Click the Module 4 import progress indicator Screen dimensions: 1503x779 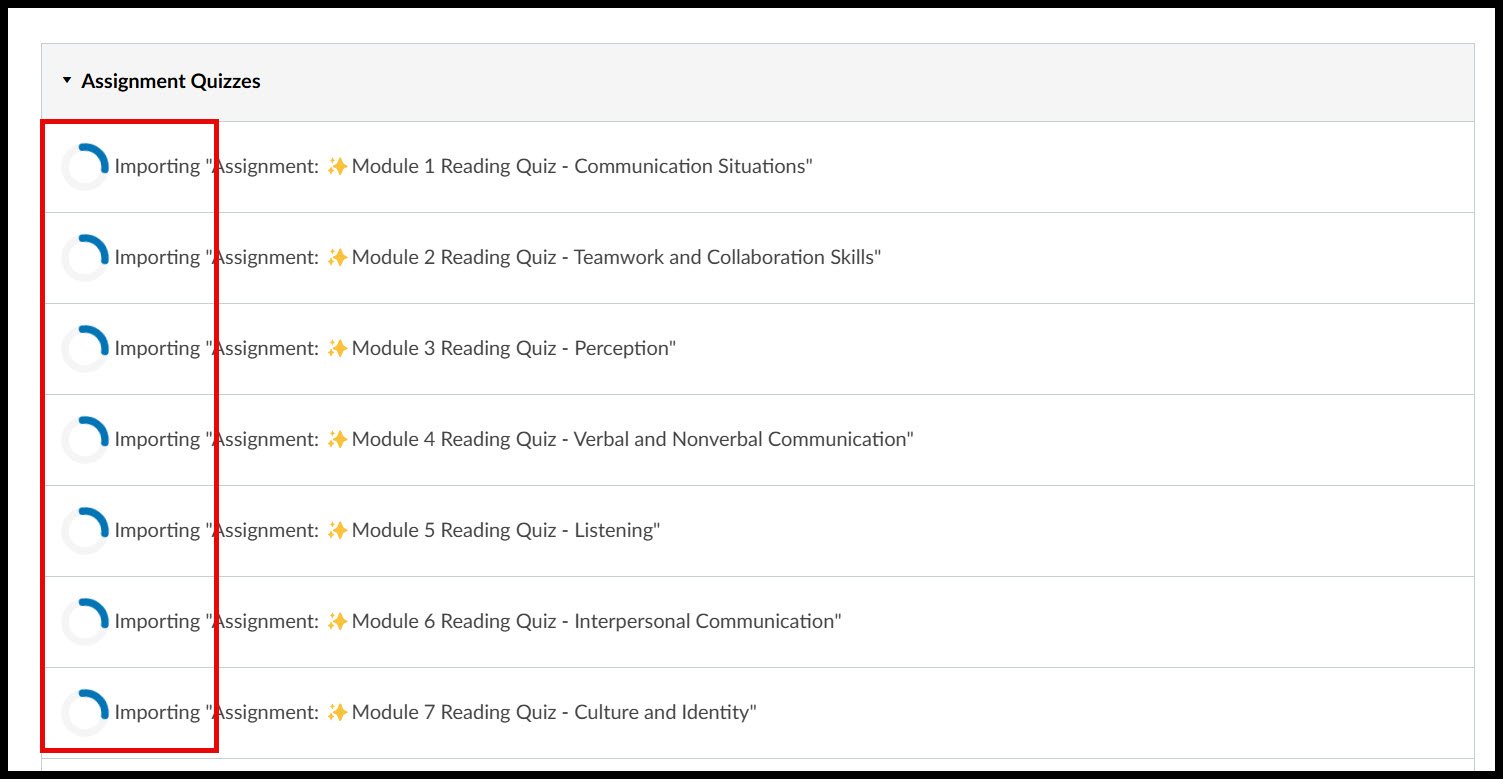coord(85,438)
